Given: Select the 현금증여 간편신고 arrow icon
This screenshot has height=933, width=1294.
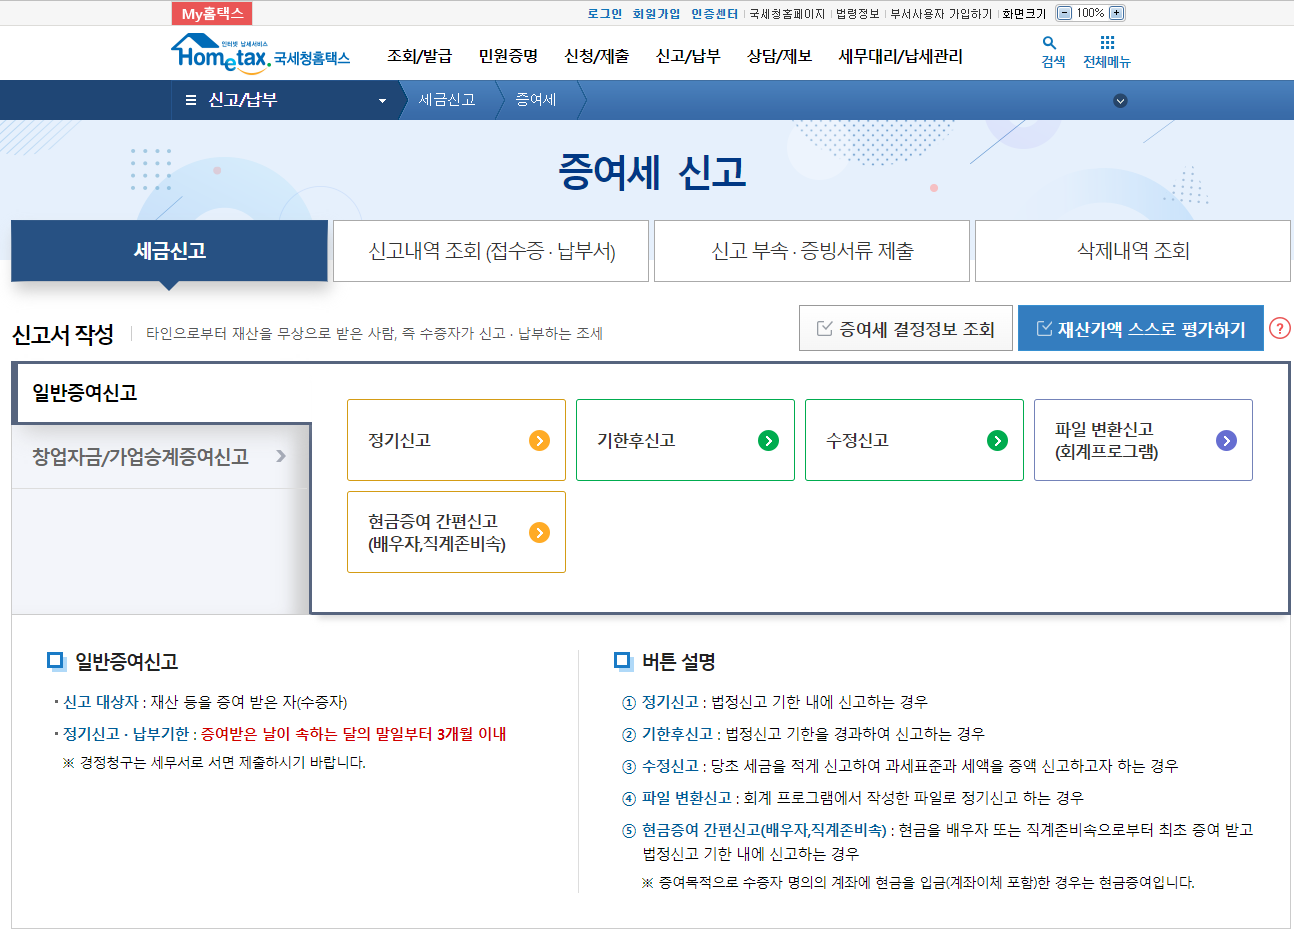Looking at the screenshot, I should [540, 532].
